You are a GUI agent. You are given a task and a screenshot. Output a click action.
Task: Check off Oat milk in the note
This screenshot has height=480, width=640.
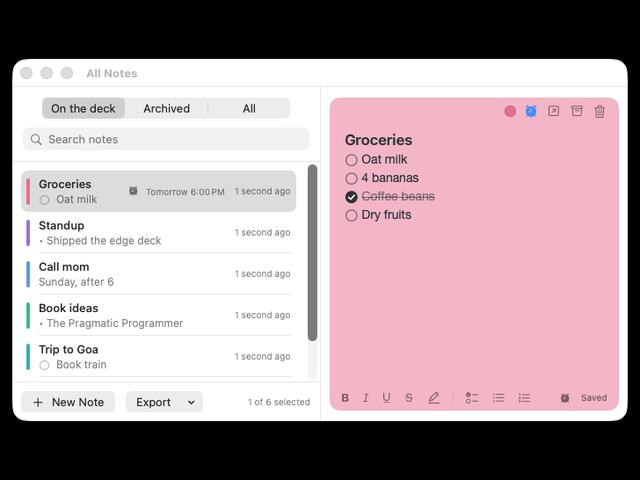tap(351, 160)
